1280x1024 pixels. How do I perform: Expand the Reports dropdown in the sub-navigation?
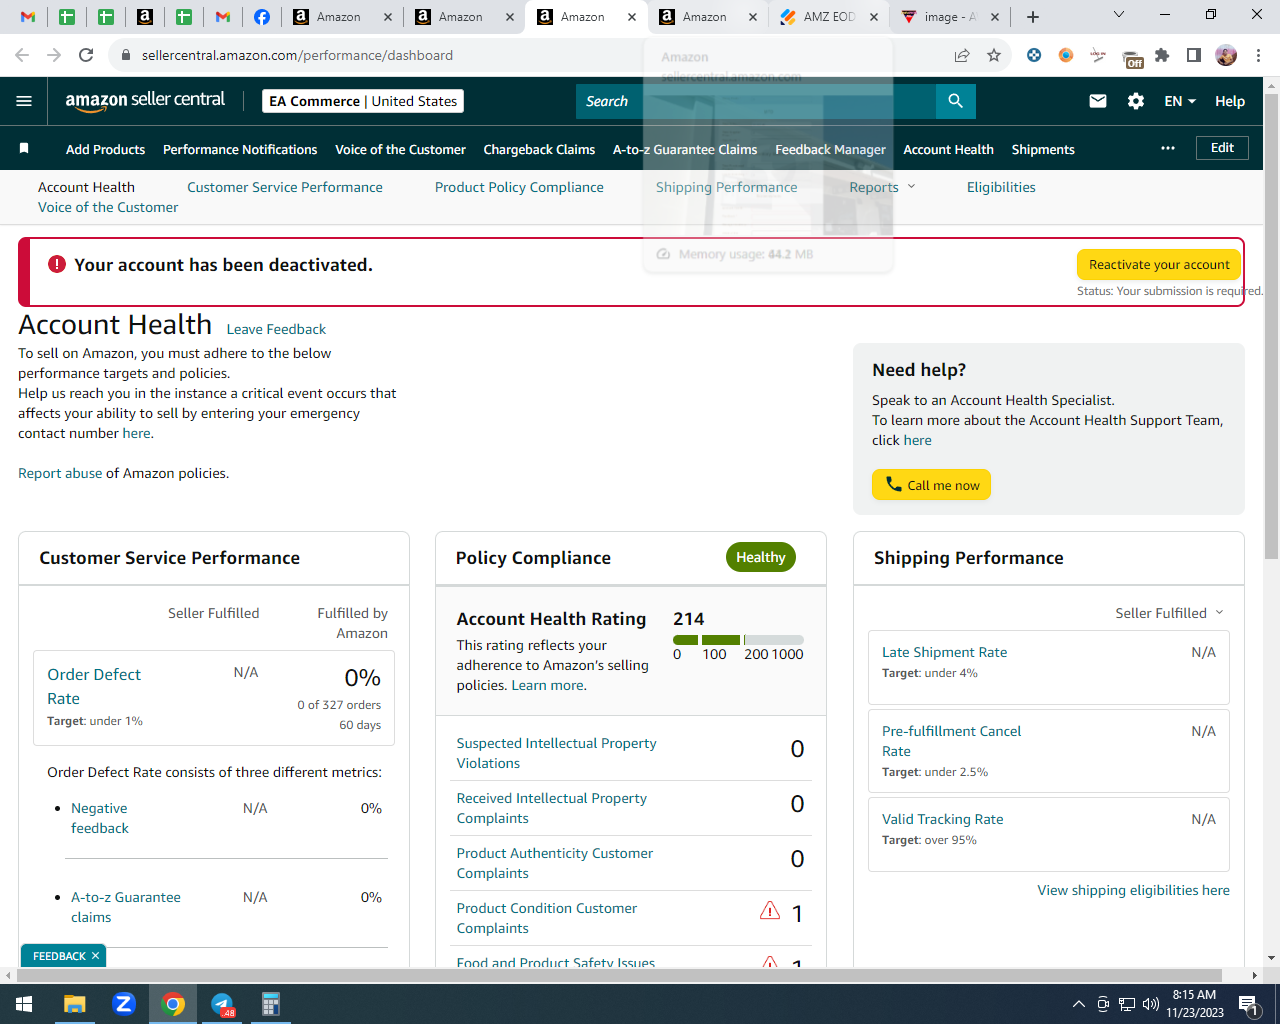point(882,187)
